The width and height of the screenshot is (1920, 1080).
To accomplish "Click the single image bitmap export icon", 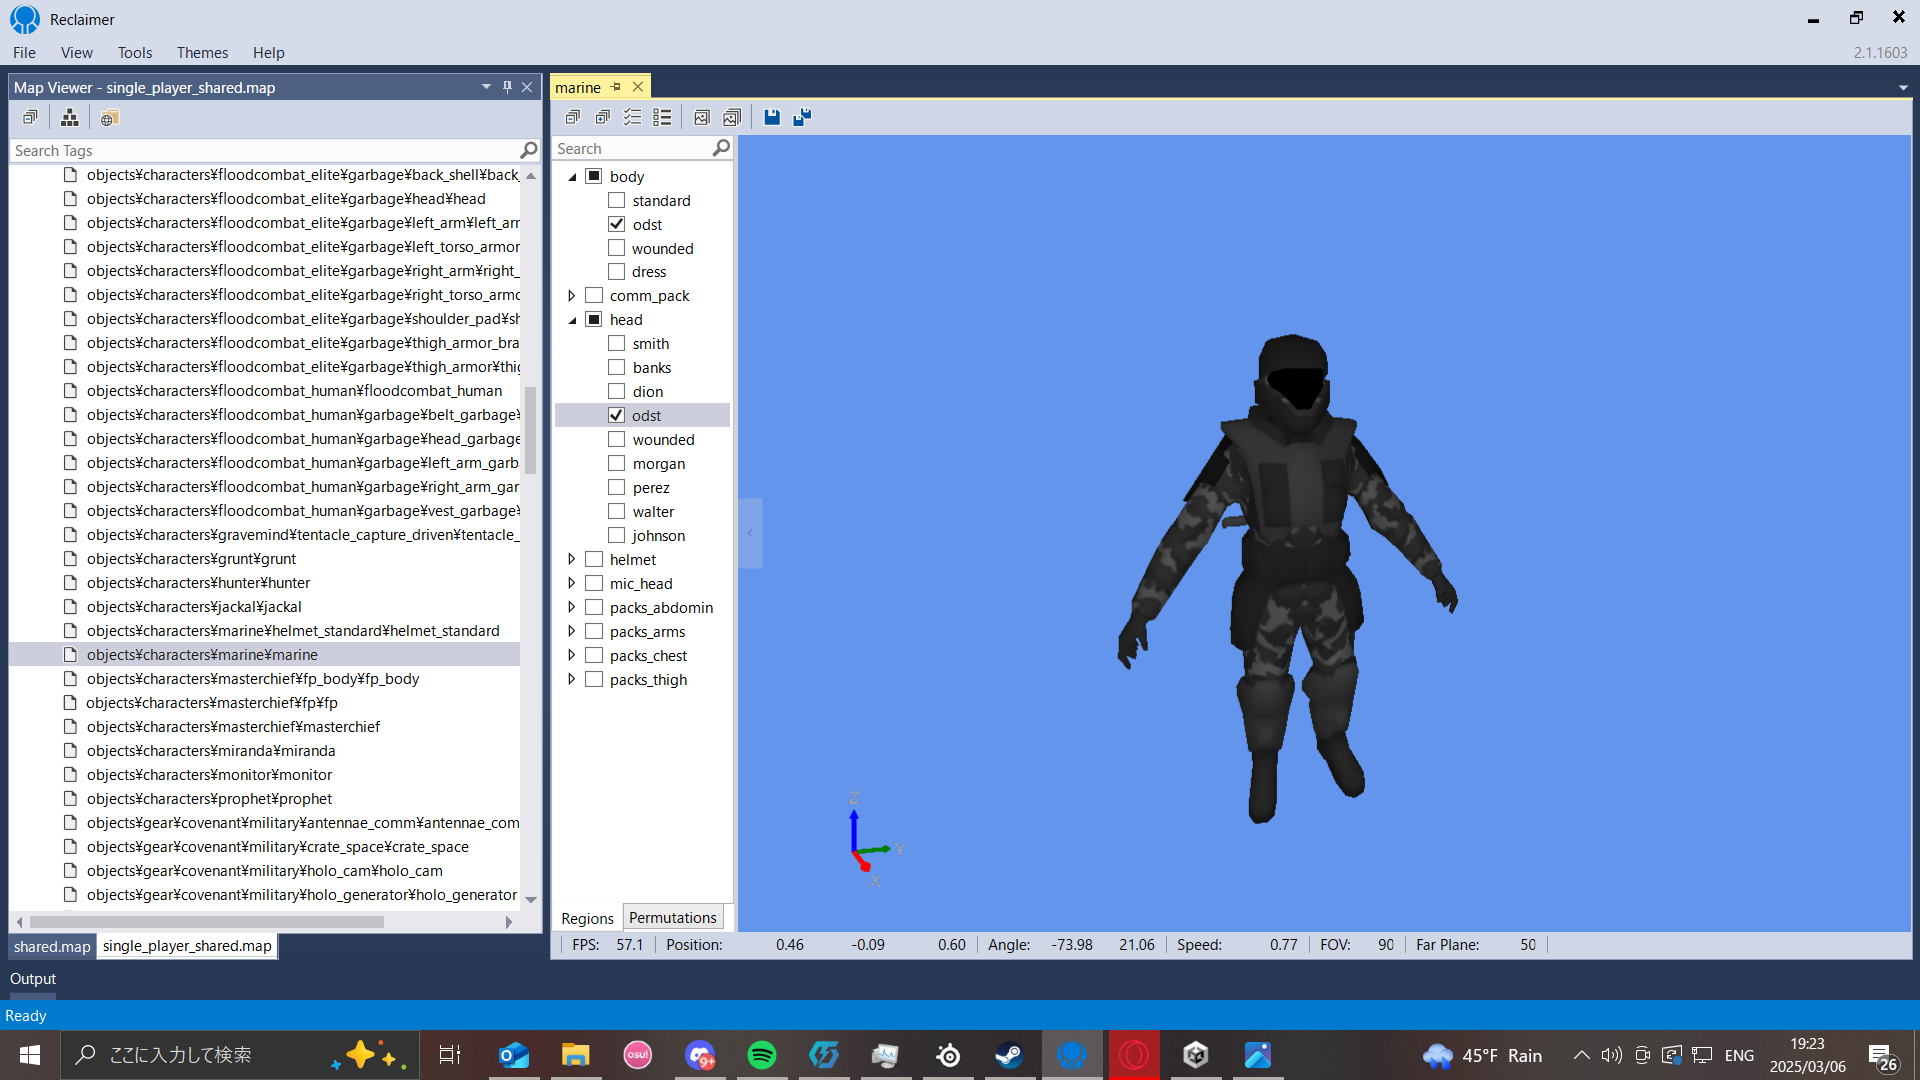I will [702, 117].
